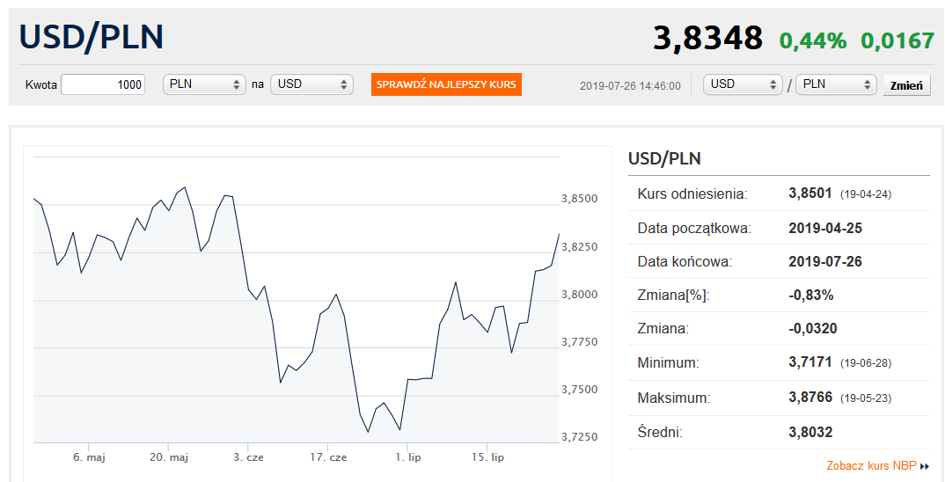The height and width of the screenshot is (482, 945).
Task: Expand the USD target currency dropdown after "na"
Action: (x=311, y=85)
